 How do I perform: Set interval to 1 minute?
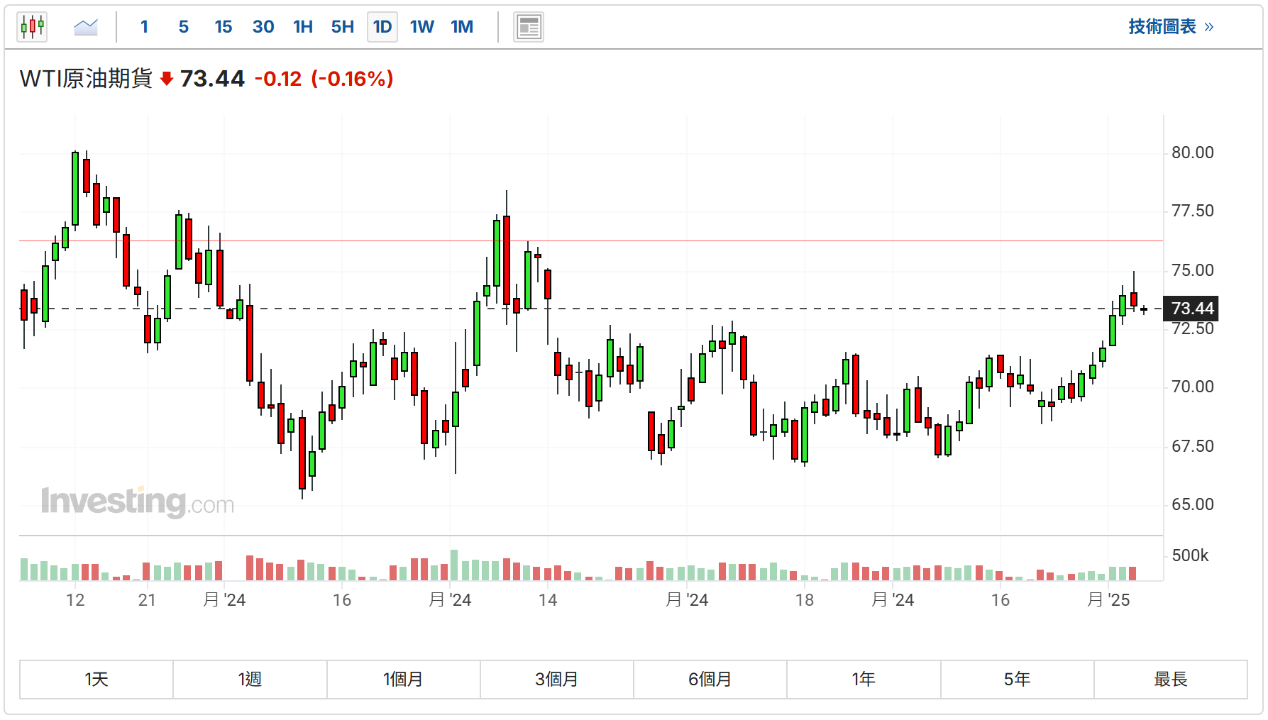point(144,27)
